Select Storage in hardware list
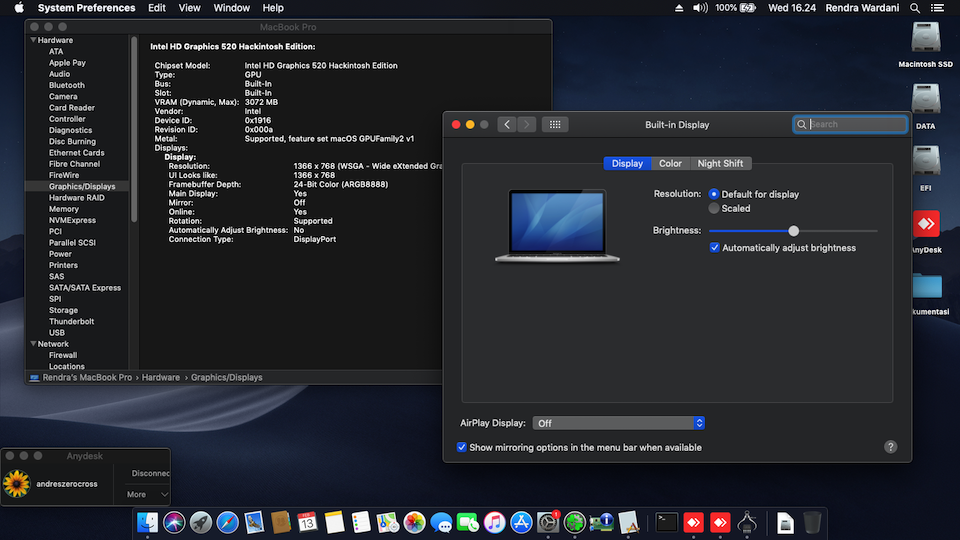Image resolution: width=960 pixels, height=540 pixels. point(63,310)
